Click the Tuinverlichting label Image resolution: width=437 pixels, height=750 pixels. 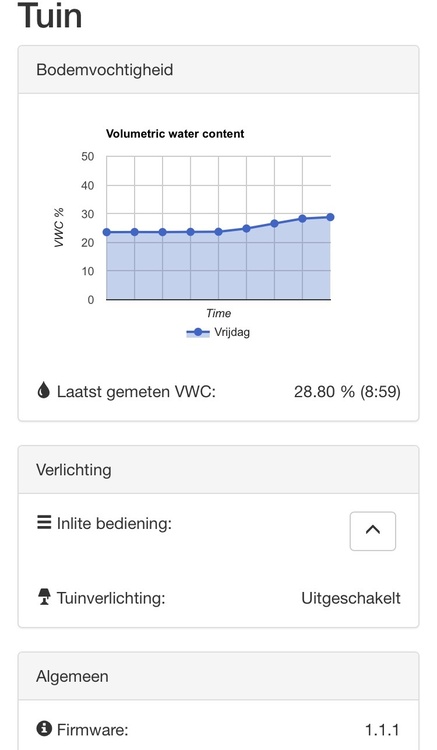pyautogui.click(x=111, y=598)
